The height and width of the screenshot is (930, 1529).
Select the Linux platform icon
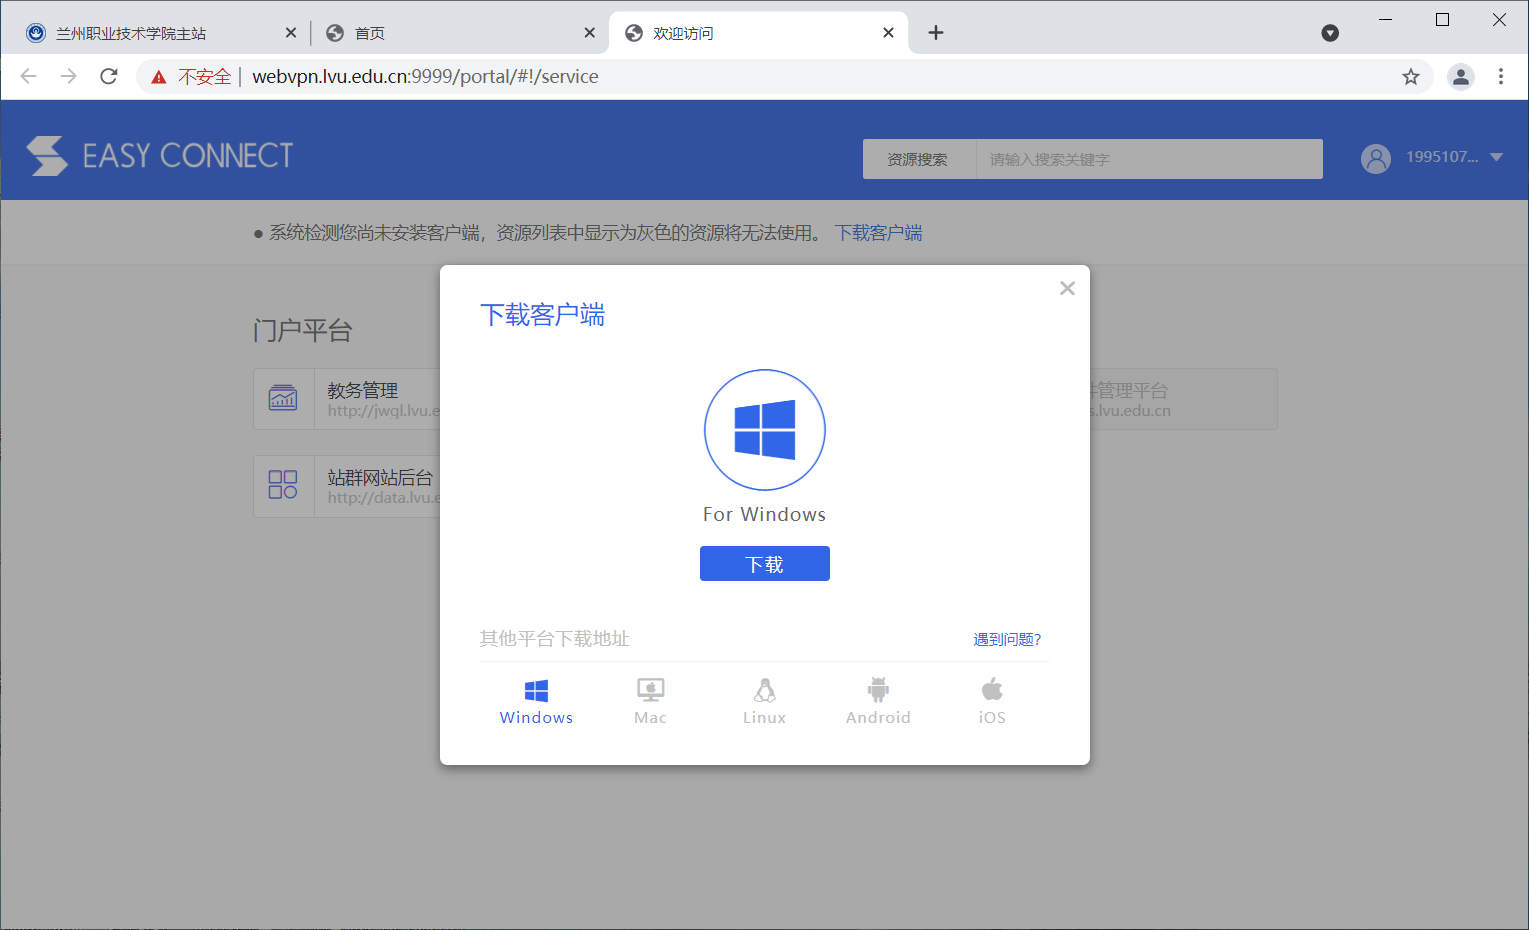click(765, 690)
